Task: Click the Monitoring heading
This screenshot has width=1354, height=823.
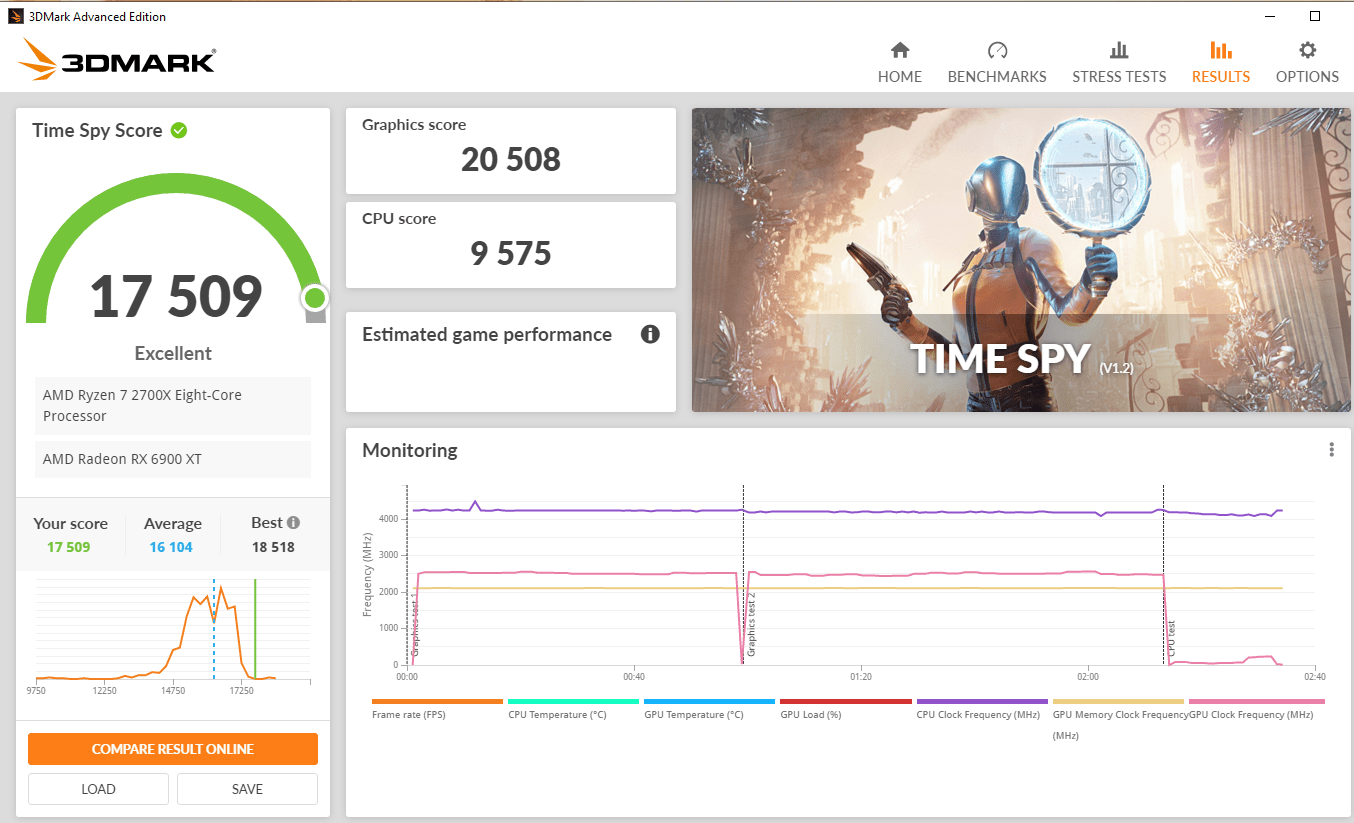Action: tap(410, 450)
